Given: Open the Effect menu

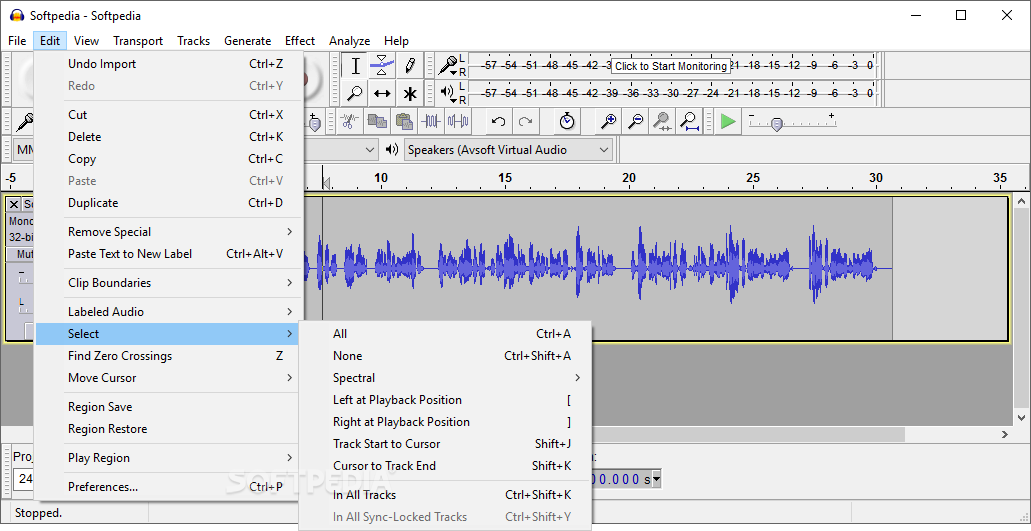Looking at the screenshot, I should point(300,41).
